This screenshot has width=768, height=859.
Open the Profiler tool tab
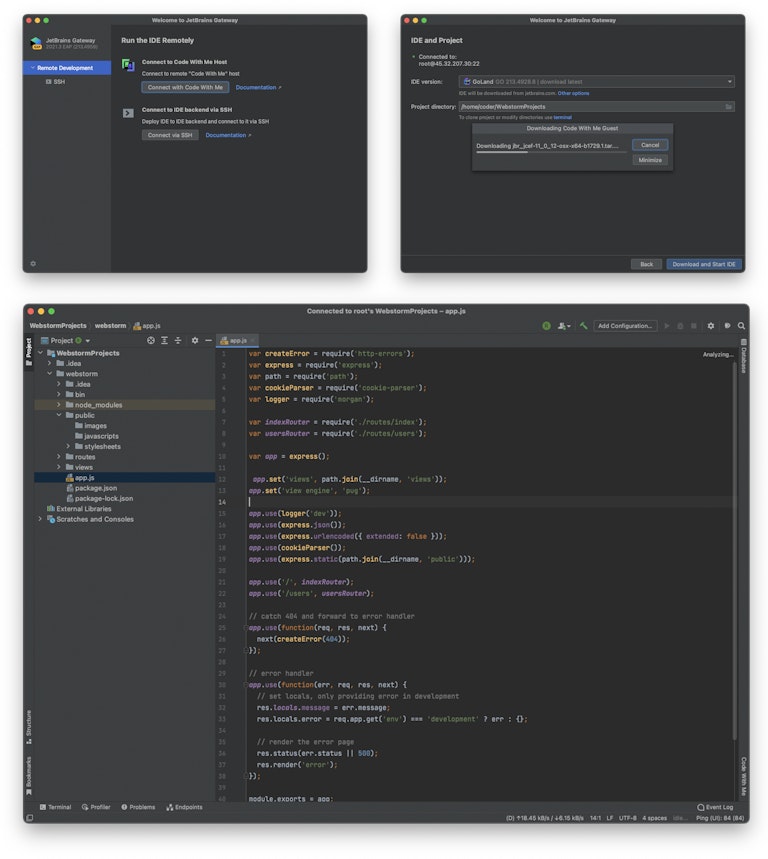[96, 807]
